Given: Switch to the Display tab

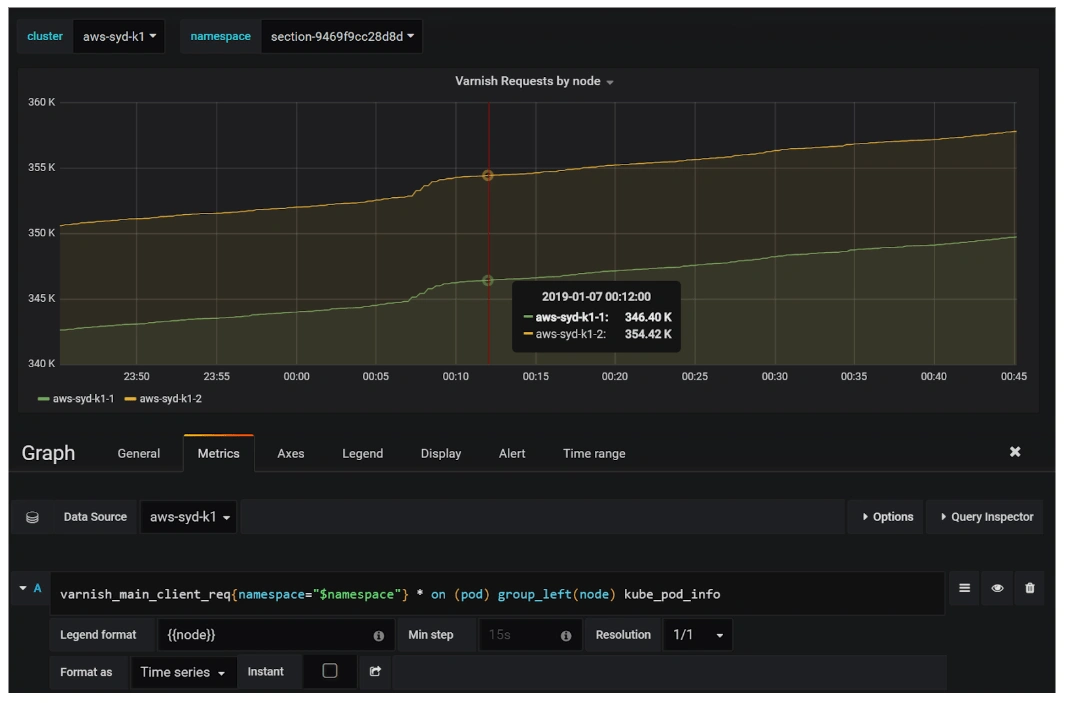Looking at the screenshot, I should (x=441, y=454).
